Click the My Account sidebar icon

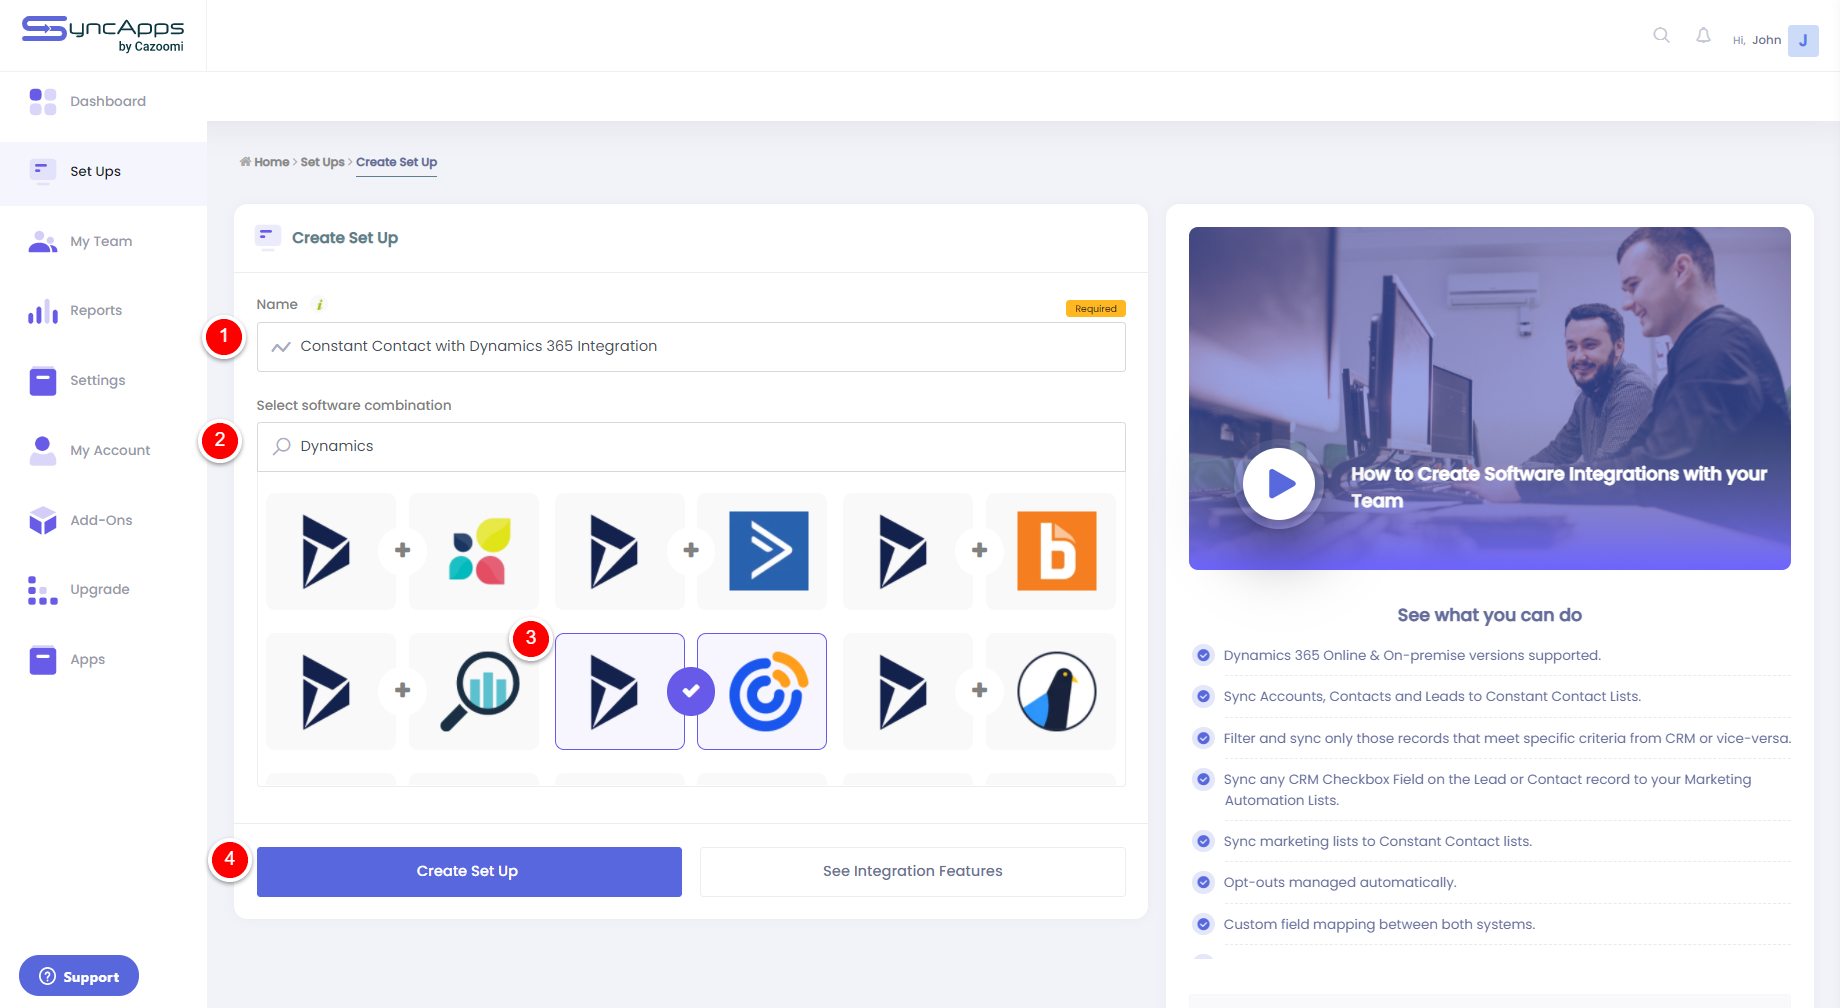pyautogui.click(x=42, y=450)
